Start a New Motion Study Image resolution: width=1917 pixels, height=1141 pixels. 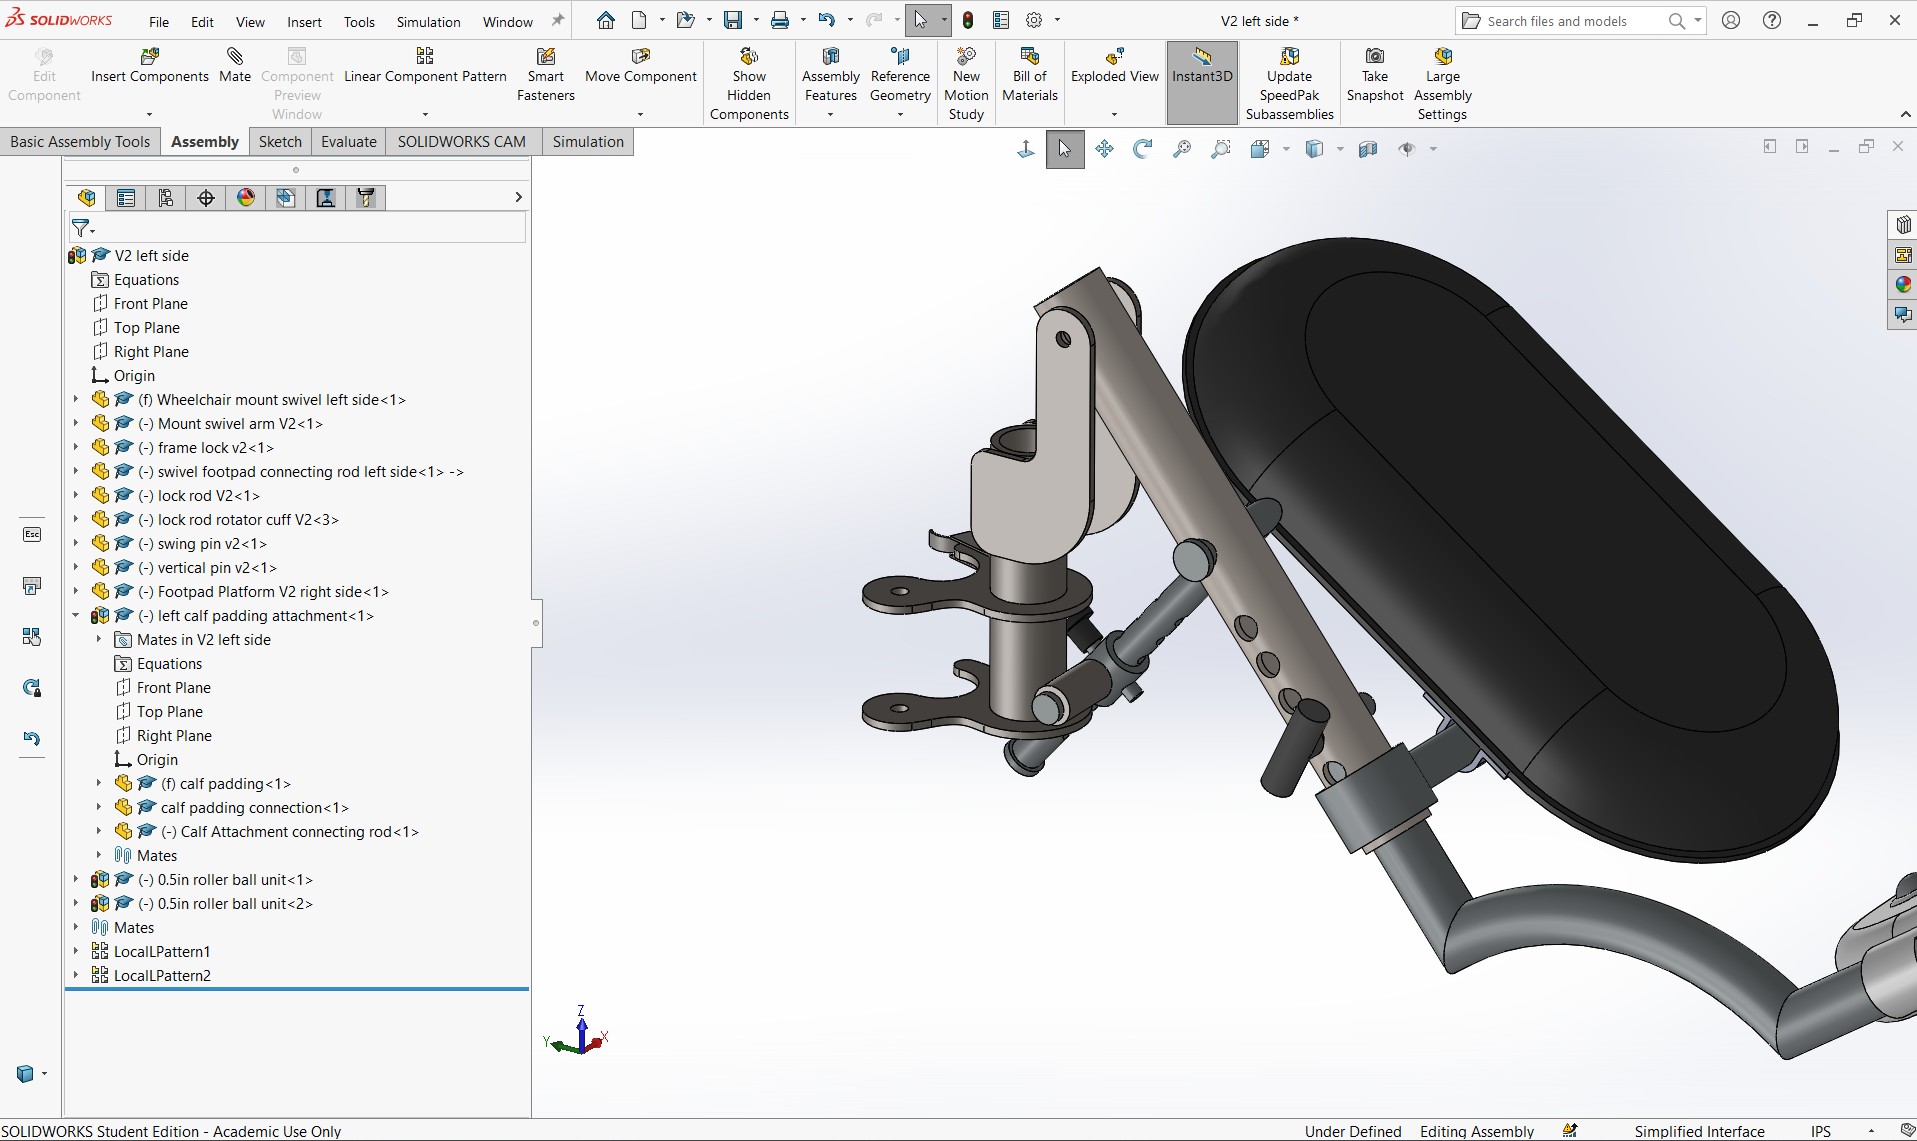tap(966, 84)
